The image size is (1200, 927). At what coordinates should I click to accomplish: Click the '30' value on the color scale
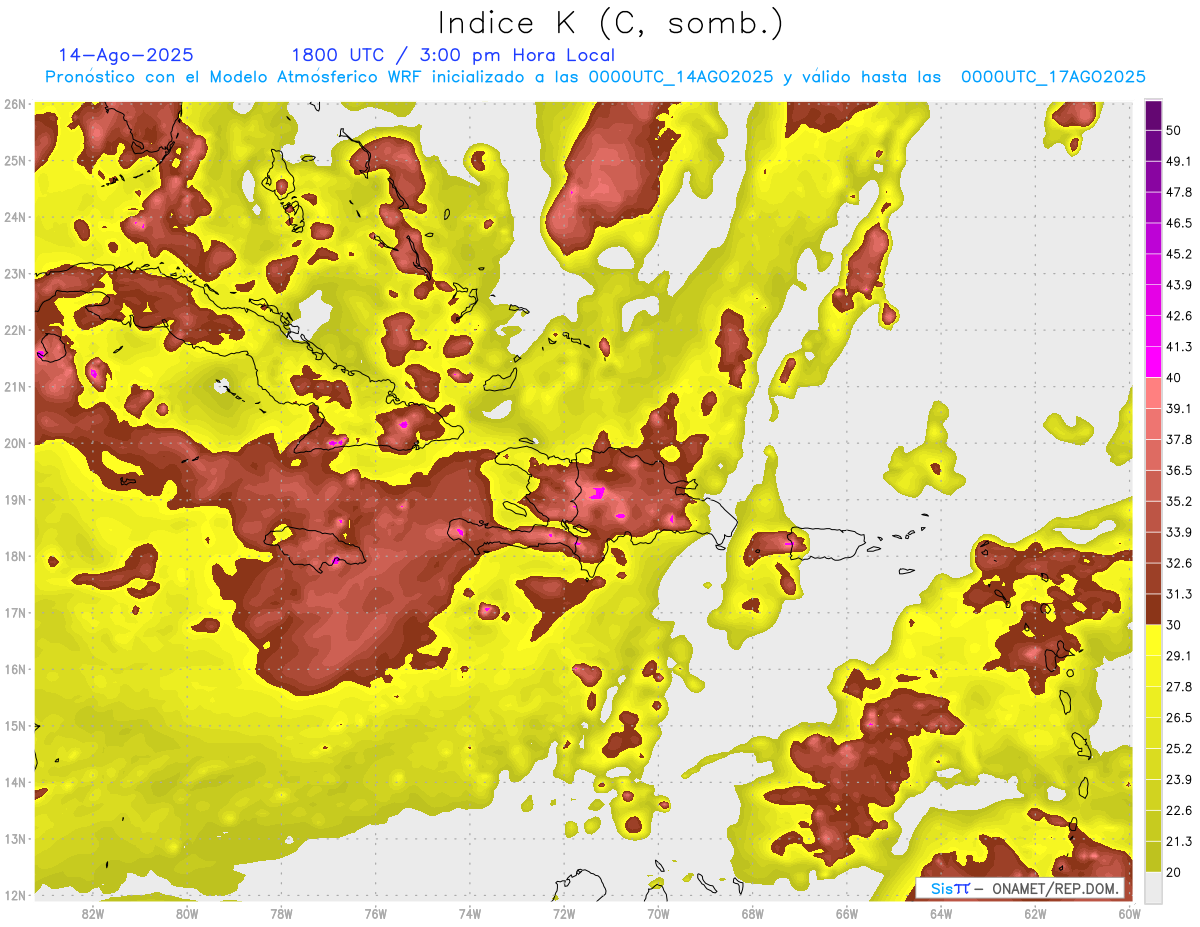point(1175,625)
